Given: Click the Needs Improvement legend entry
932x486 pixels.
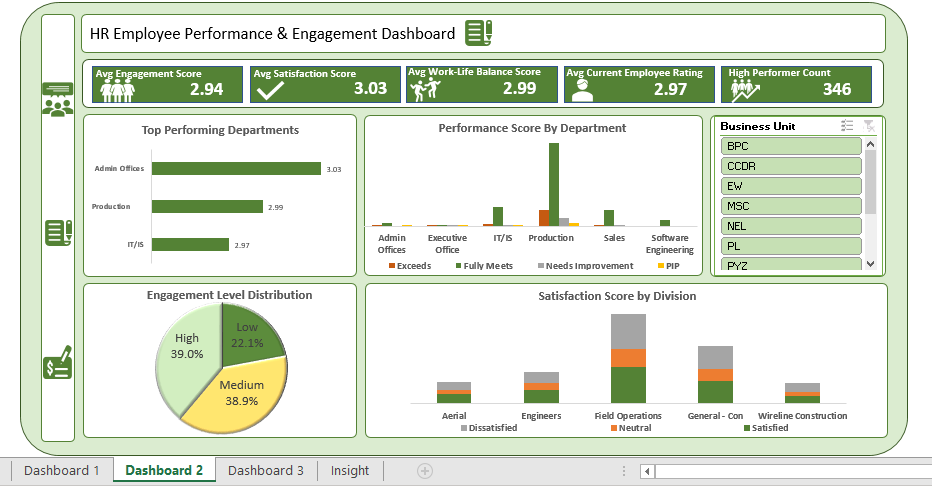Looking at the screenshot, I should click(585, 266).
